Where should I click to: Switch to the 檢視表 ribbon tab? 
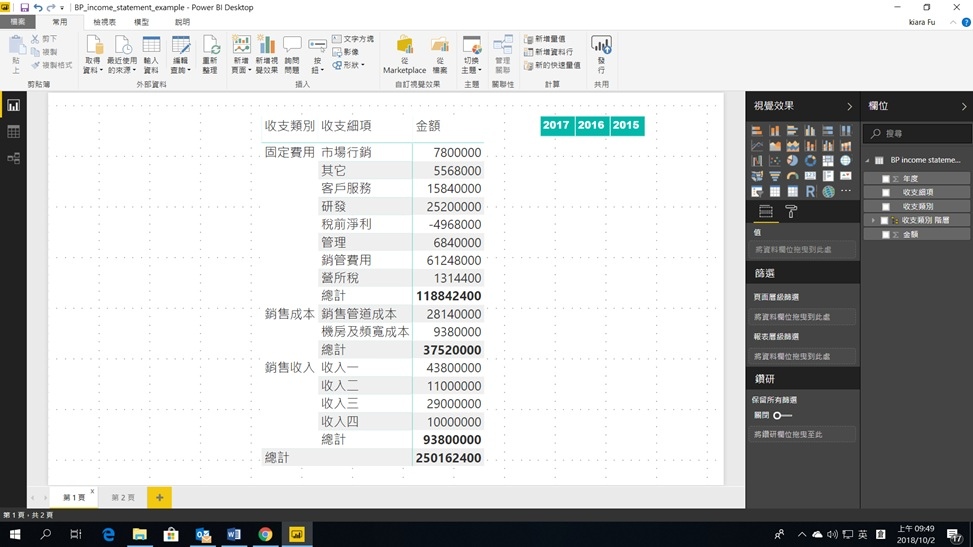pos(104,22)
